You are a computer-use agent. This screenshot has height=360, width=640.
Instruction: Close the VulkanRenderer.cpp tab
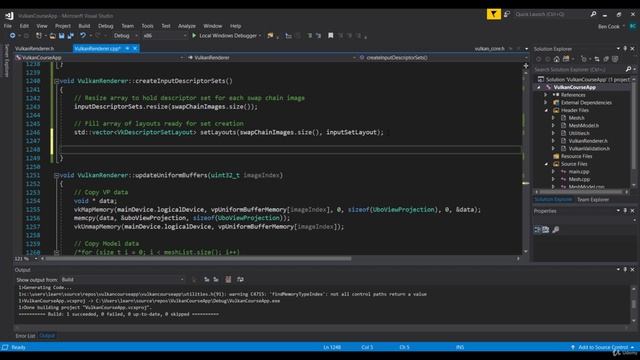tap(135, 49)
